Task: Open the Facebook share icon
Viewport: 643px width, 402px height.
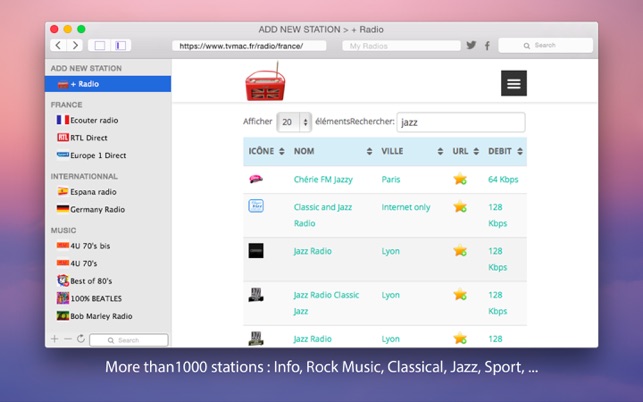Action: tap(487, 46)
